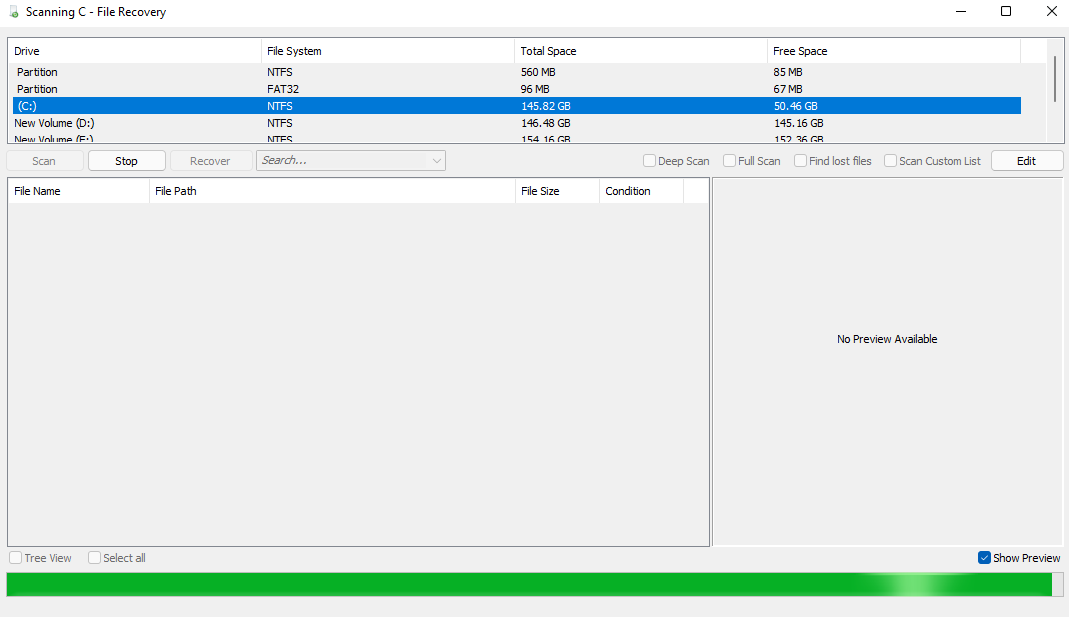Enable the Deep Scan checkbox
The width and height of the screenshot is (1069, 617).
(x=650, y=161)
